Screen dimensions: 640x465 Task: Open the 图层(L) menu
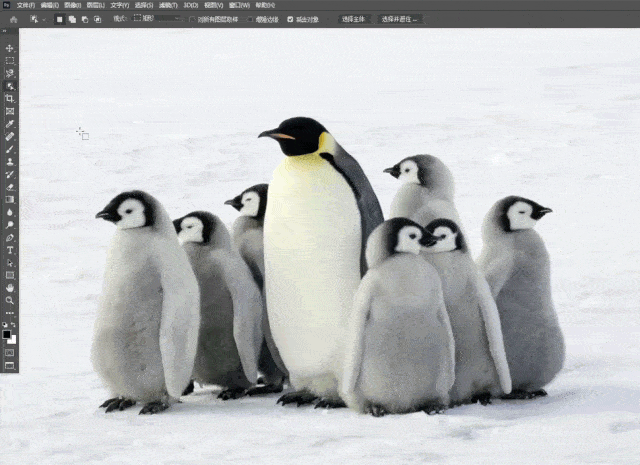click(96, 5)
